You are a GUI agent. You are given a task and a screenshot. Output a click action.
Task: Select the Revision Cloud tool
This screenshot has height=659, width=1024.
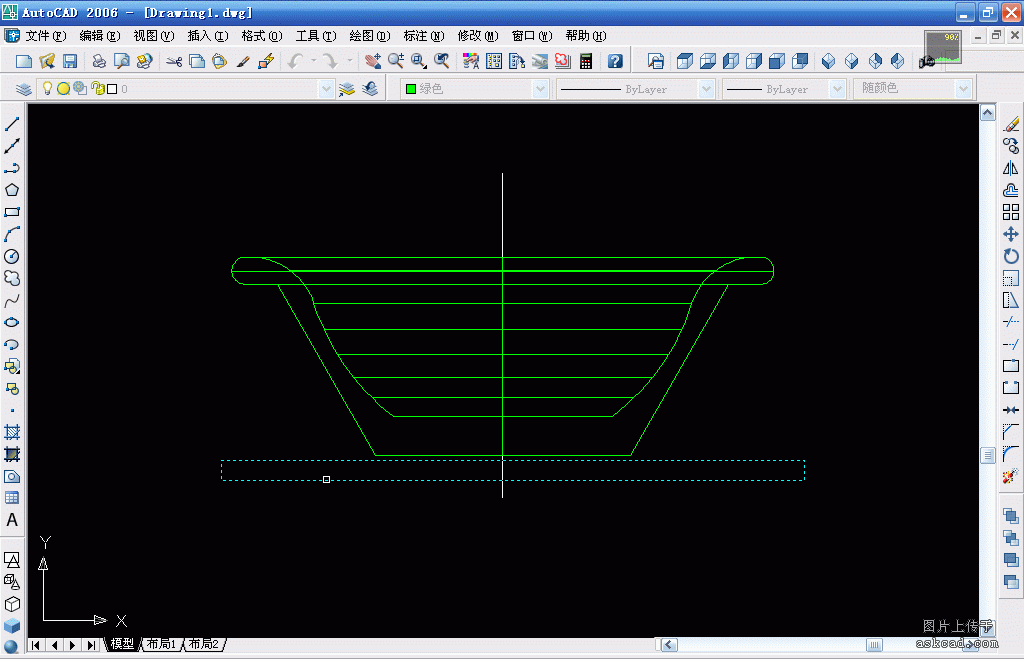12,278
